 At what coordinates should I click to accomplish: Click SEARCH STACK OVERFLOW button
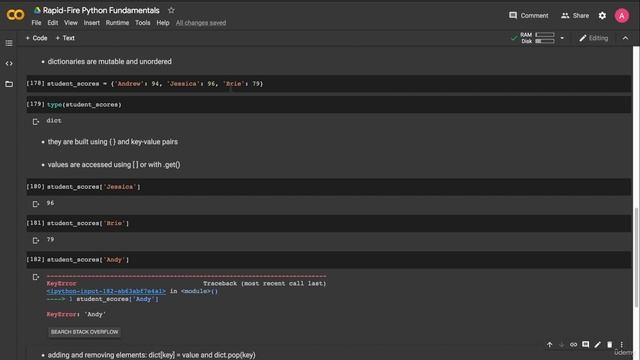coord(84,332)
